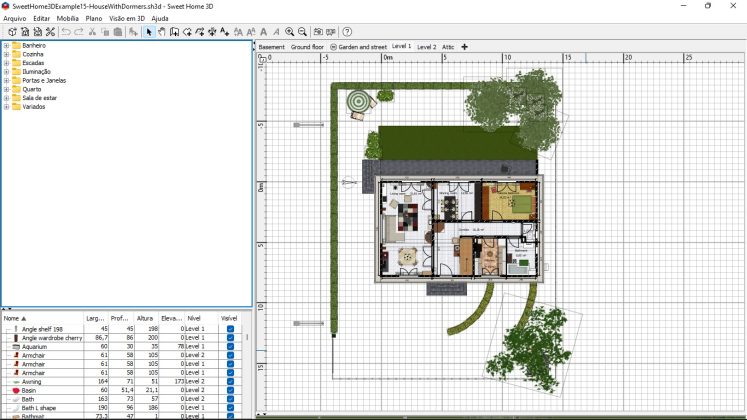The image size is (747, 420).
Task: Click the Zoom in magnifier icon
Action: (x=289, y=32)
